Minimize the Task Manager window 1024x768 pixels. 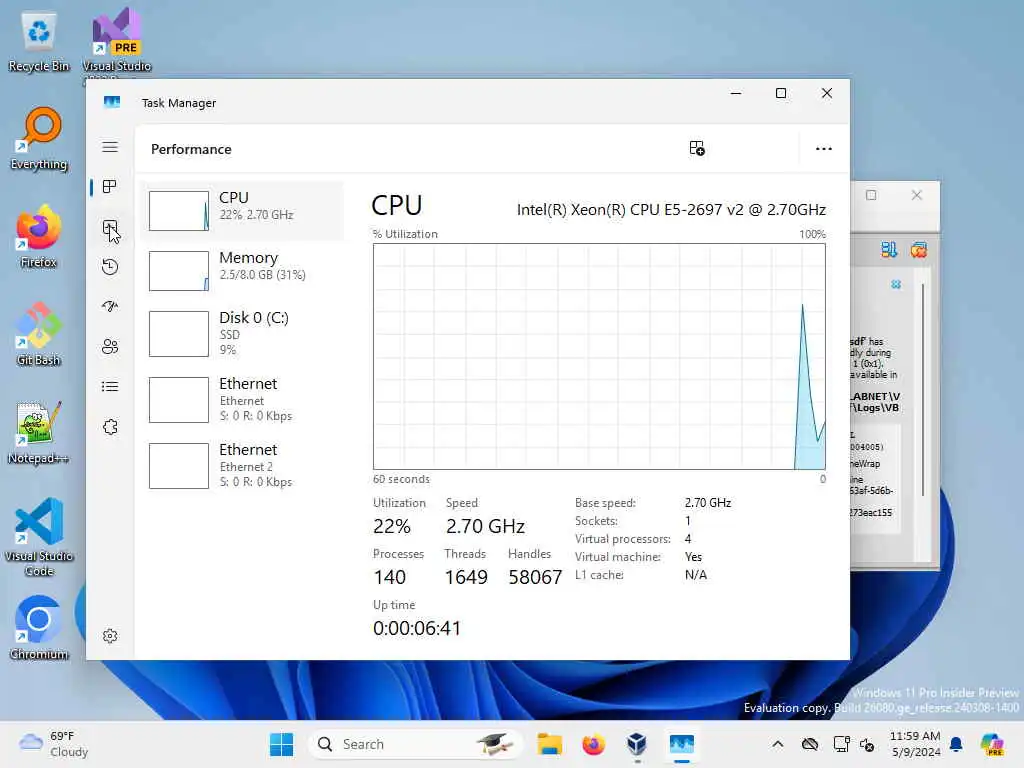735,93
